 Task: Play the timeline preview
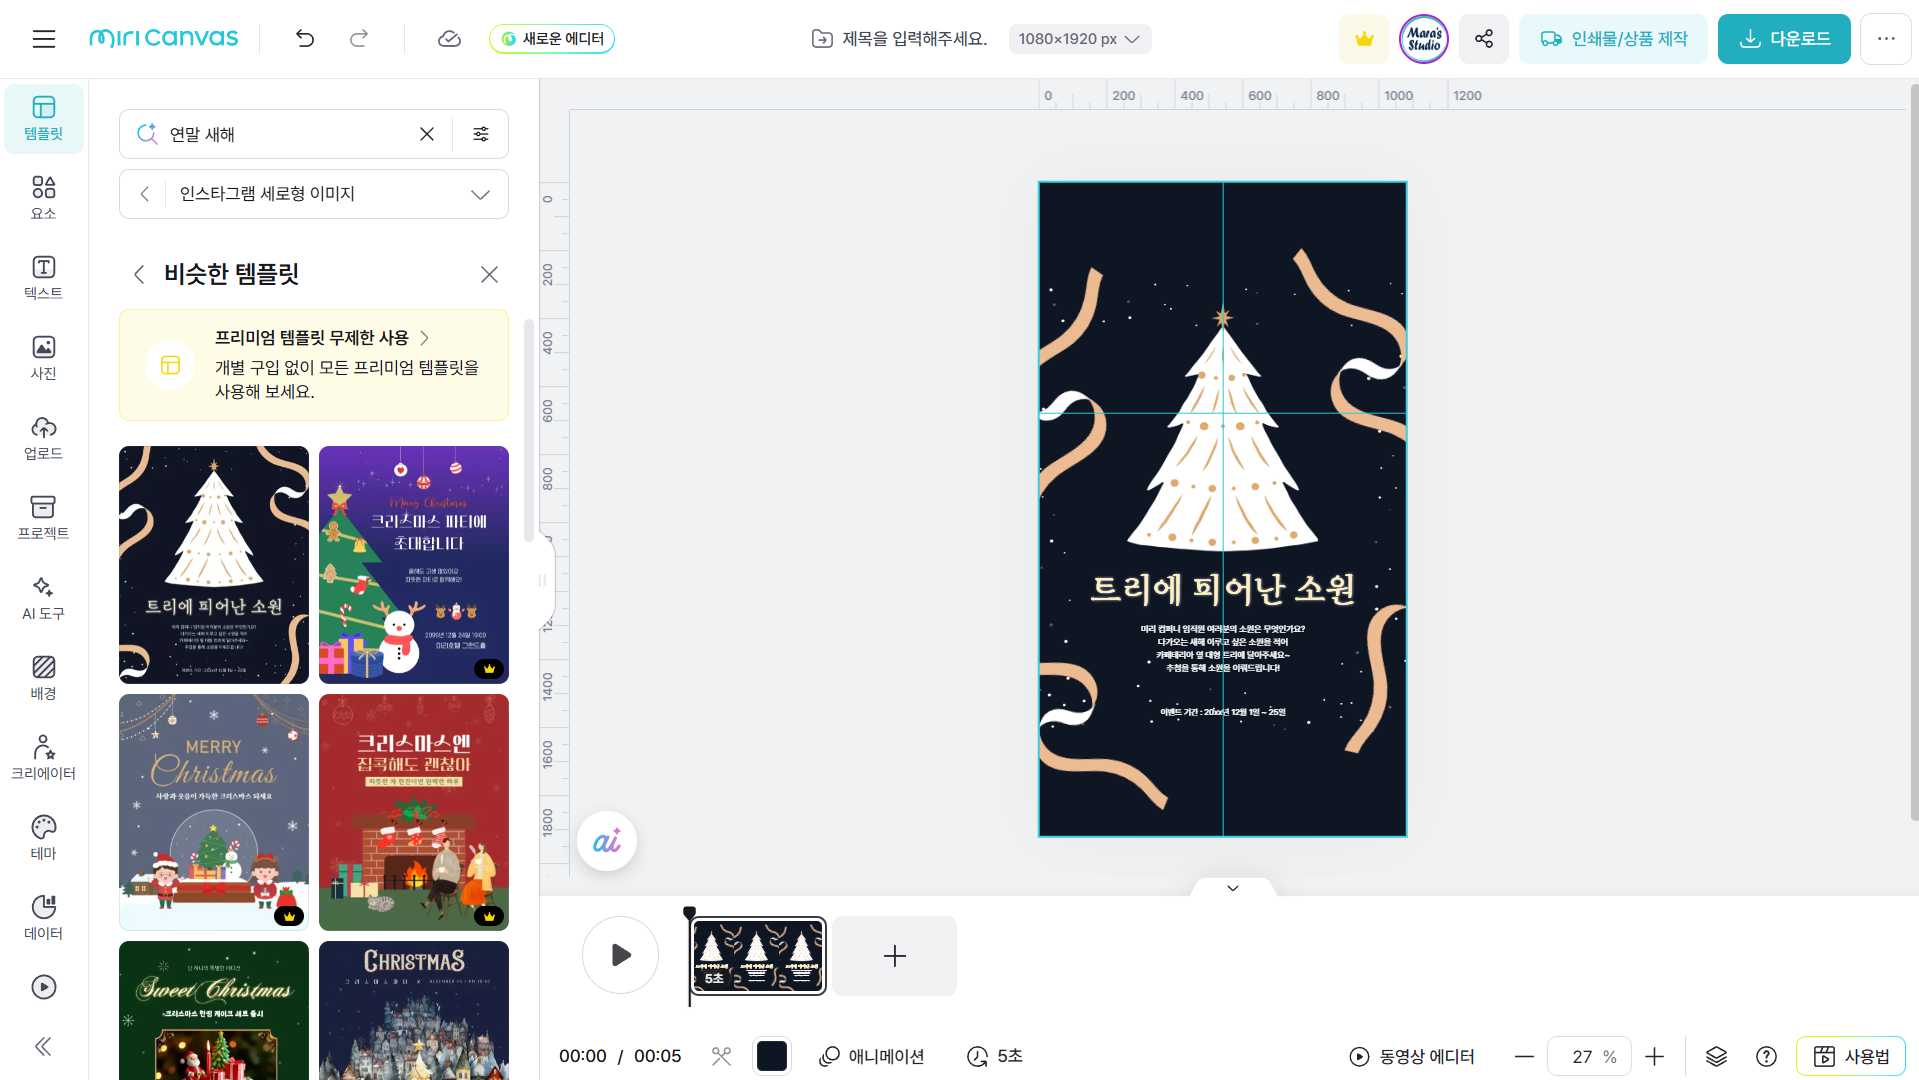(620, 955)
